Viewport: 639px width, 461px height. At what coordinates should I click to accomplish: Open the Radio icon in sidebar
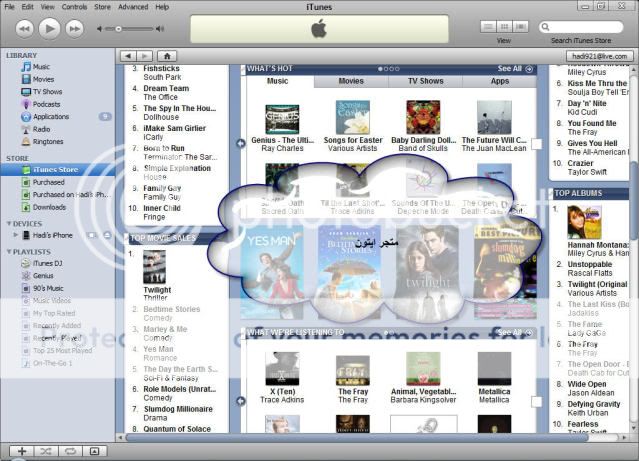tap(26, 129)
